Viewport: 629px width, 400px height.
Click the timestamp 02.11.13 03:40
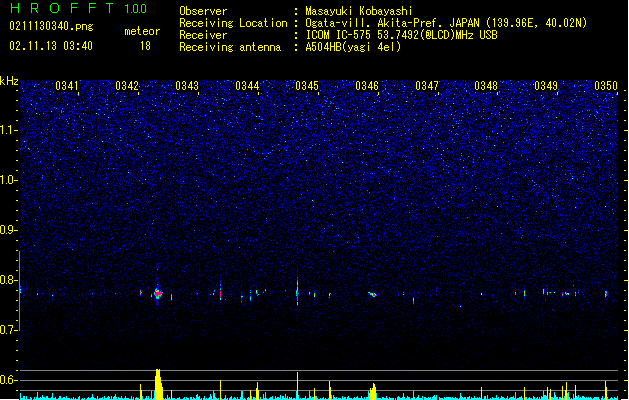51,45
